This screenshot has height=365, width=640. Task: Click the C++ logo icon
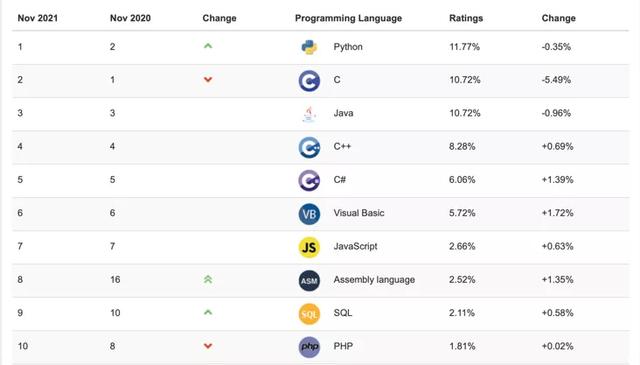click(309, 147)
